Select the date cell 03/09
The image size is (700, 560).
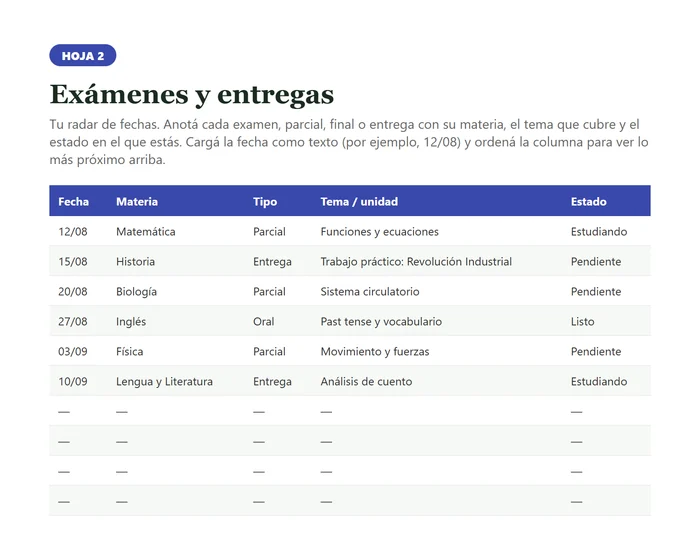pyautogui.click(x=73, y=351)
